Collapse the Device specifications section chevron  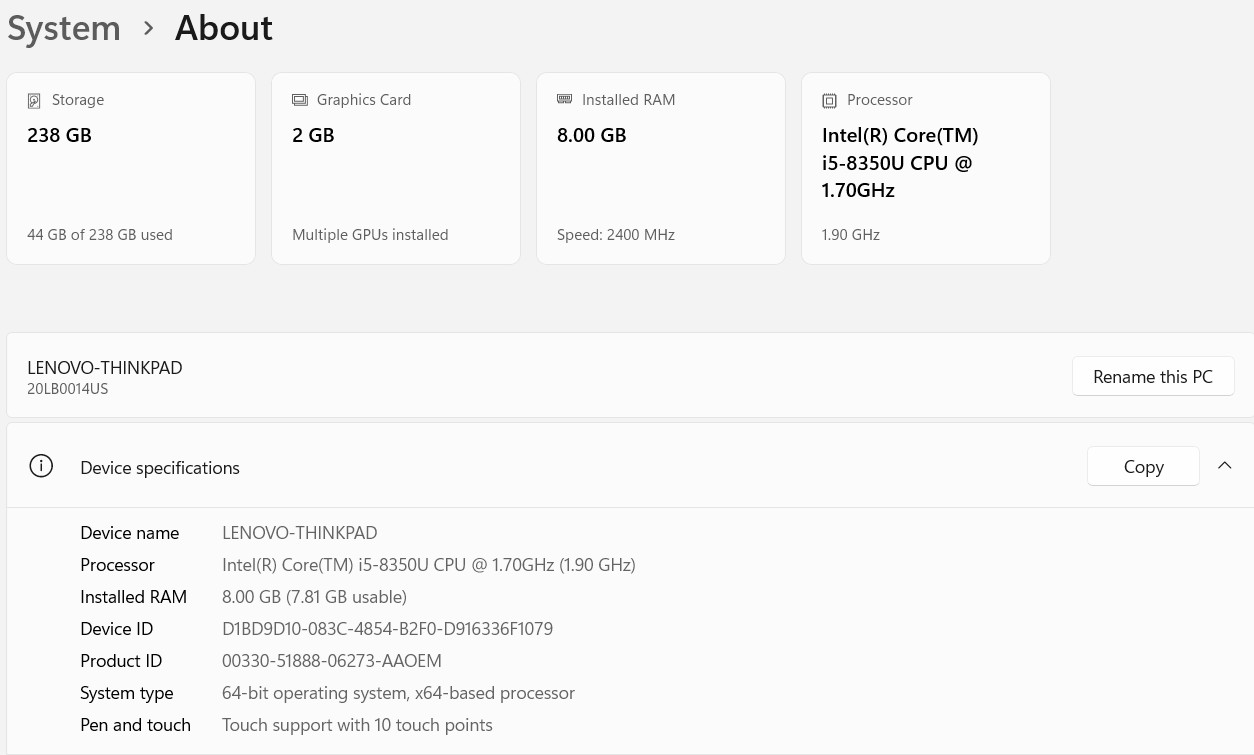pyautogui.click(x=1224, y=466)
